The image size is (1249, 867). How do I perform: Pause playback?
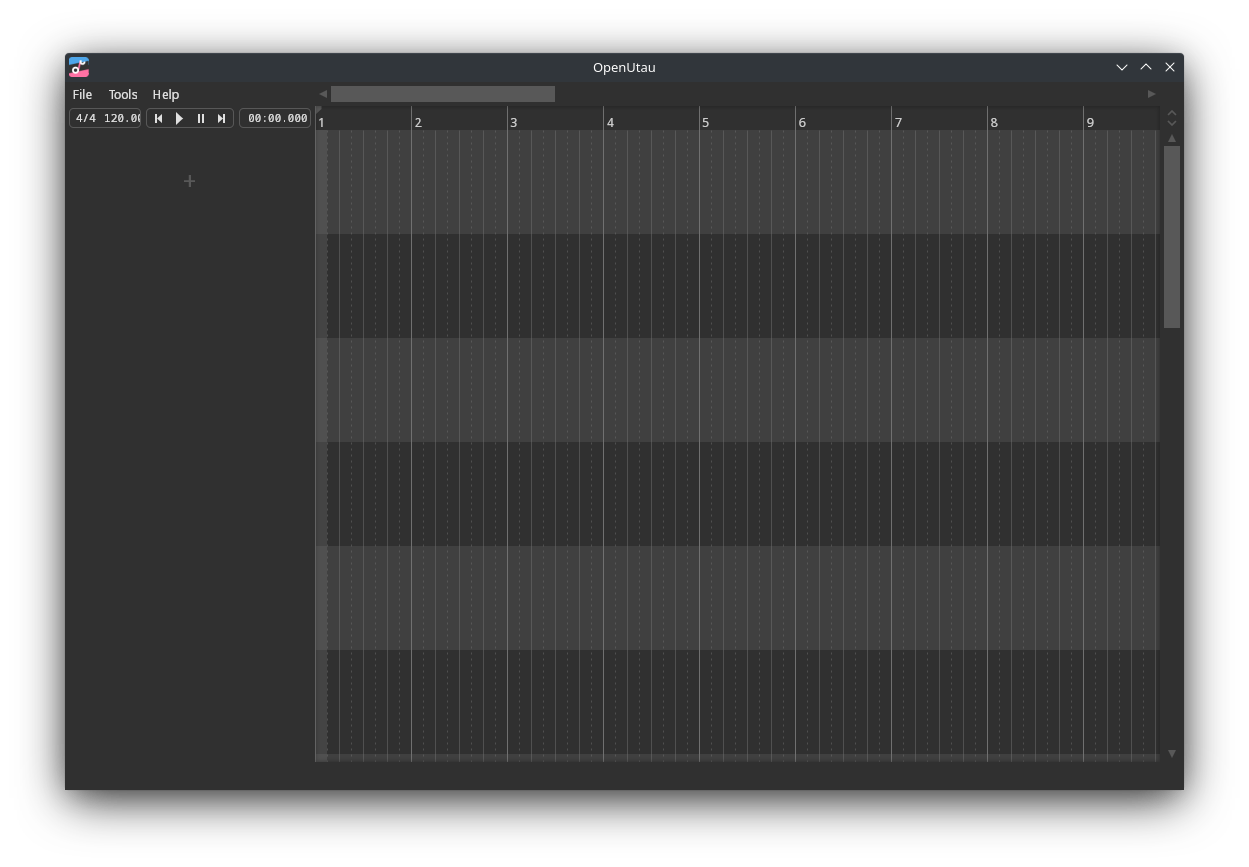(x=200, y=118)
